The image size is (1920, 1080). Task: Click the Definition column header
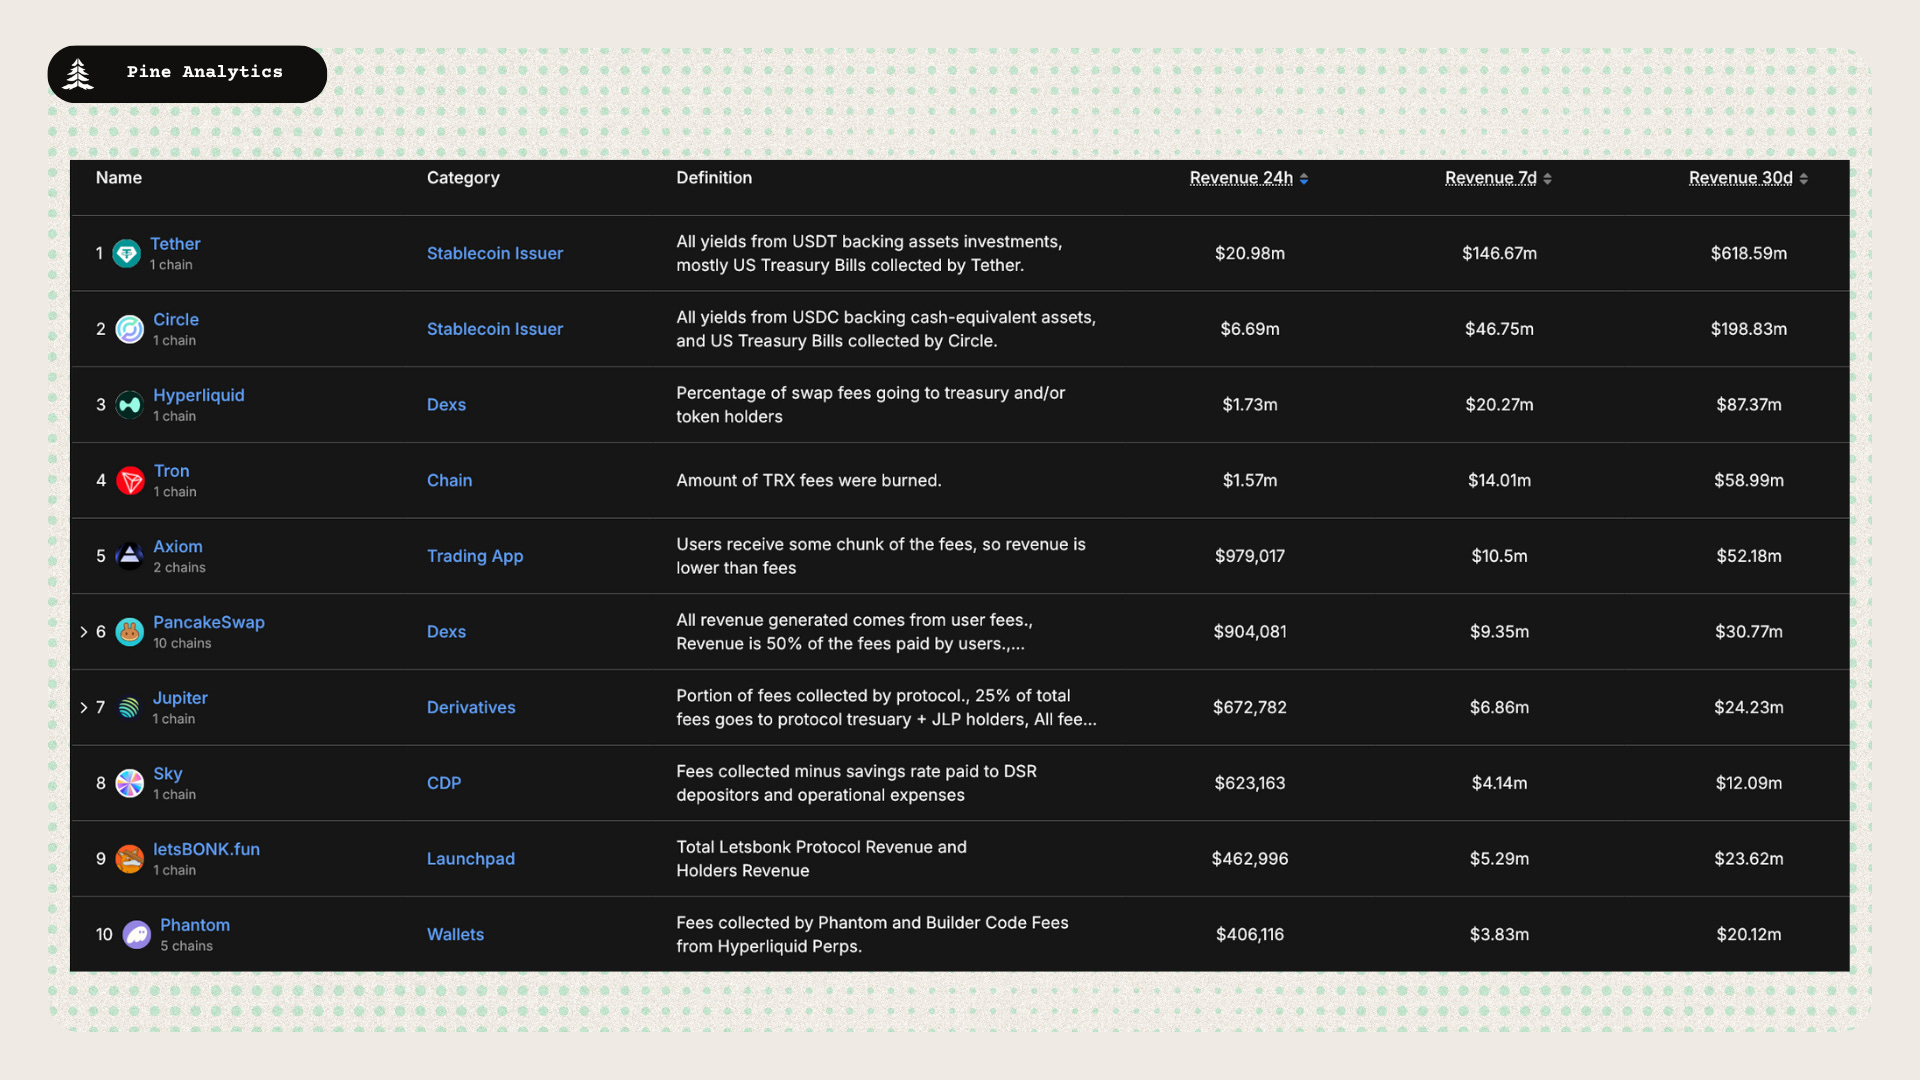click(714, 178)
